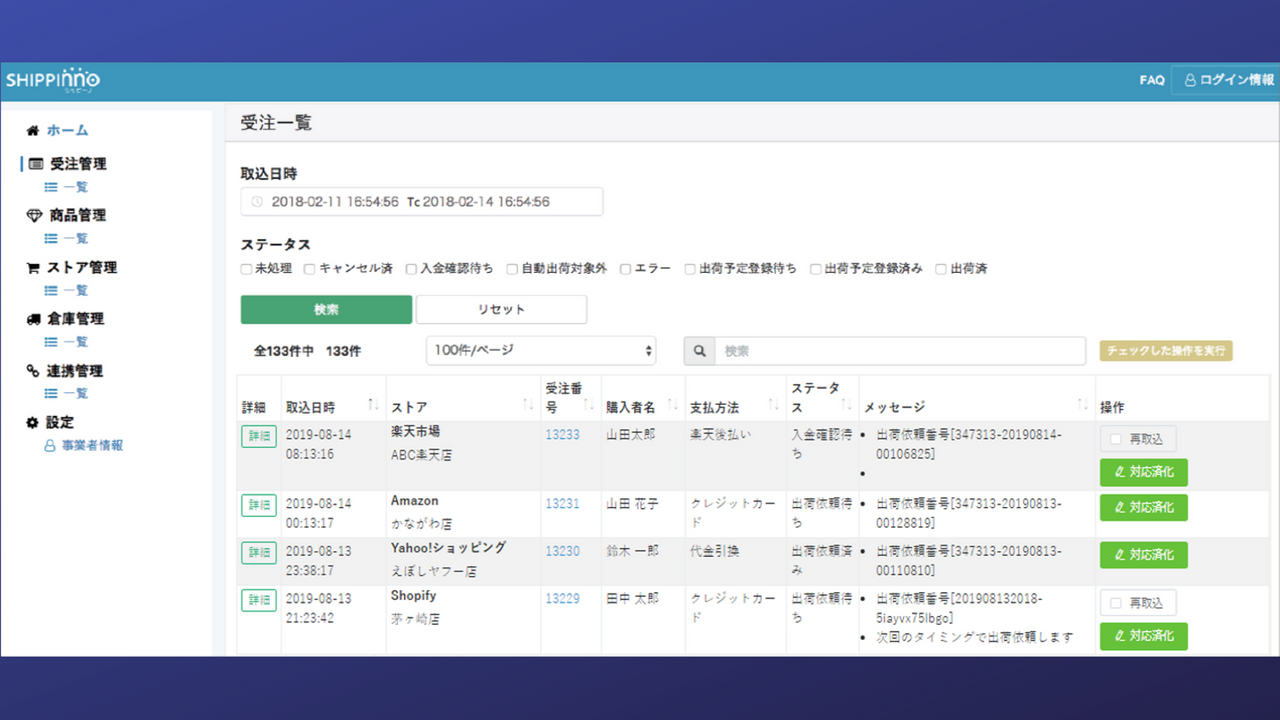1280x720 pixels.
Task: Click the clock icon in the date field
Action: click(x=257, y=202)
